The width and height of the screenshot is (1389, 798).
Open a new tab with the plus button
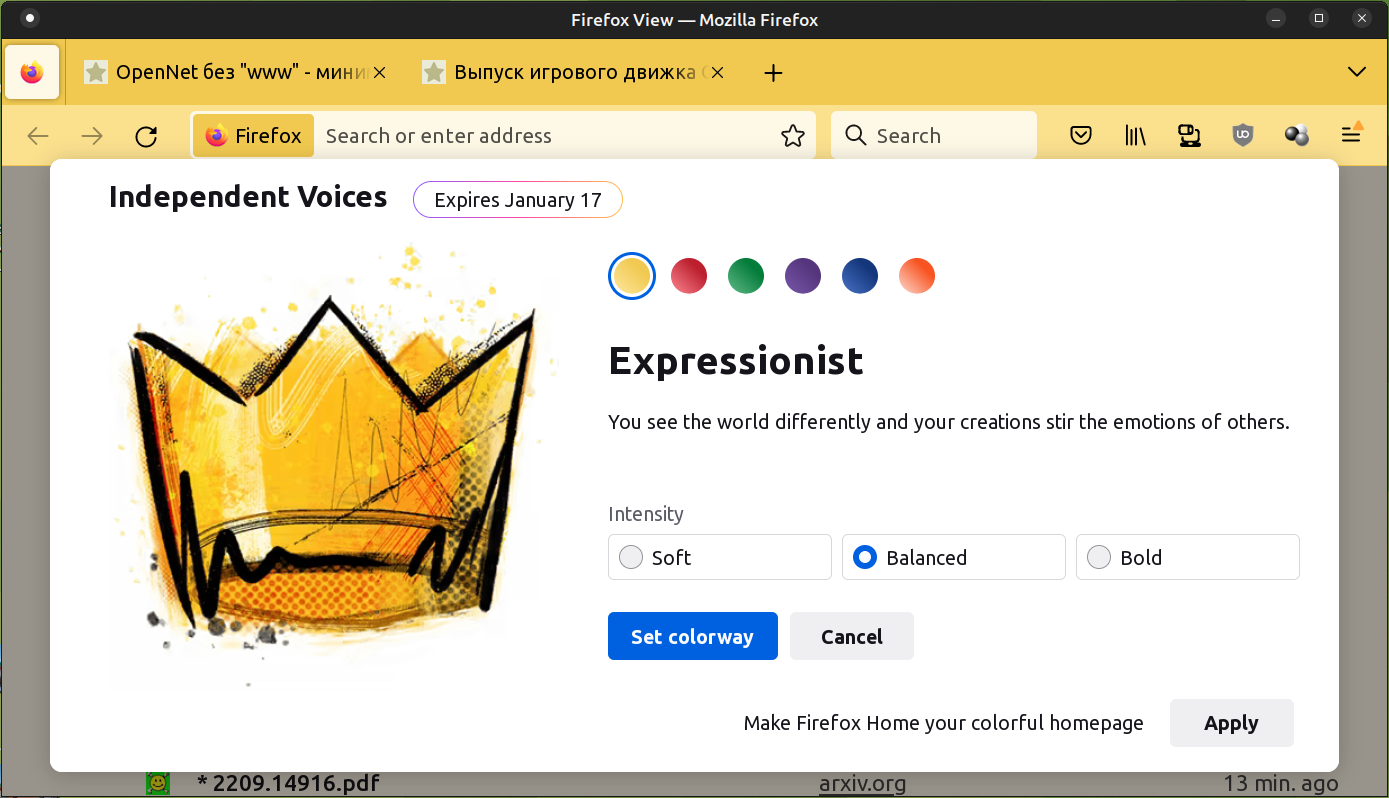coord(773,73)
